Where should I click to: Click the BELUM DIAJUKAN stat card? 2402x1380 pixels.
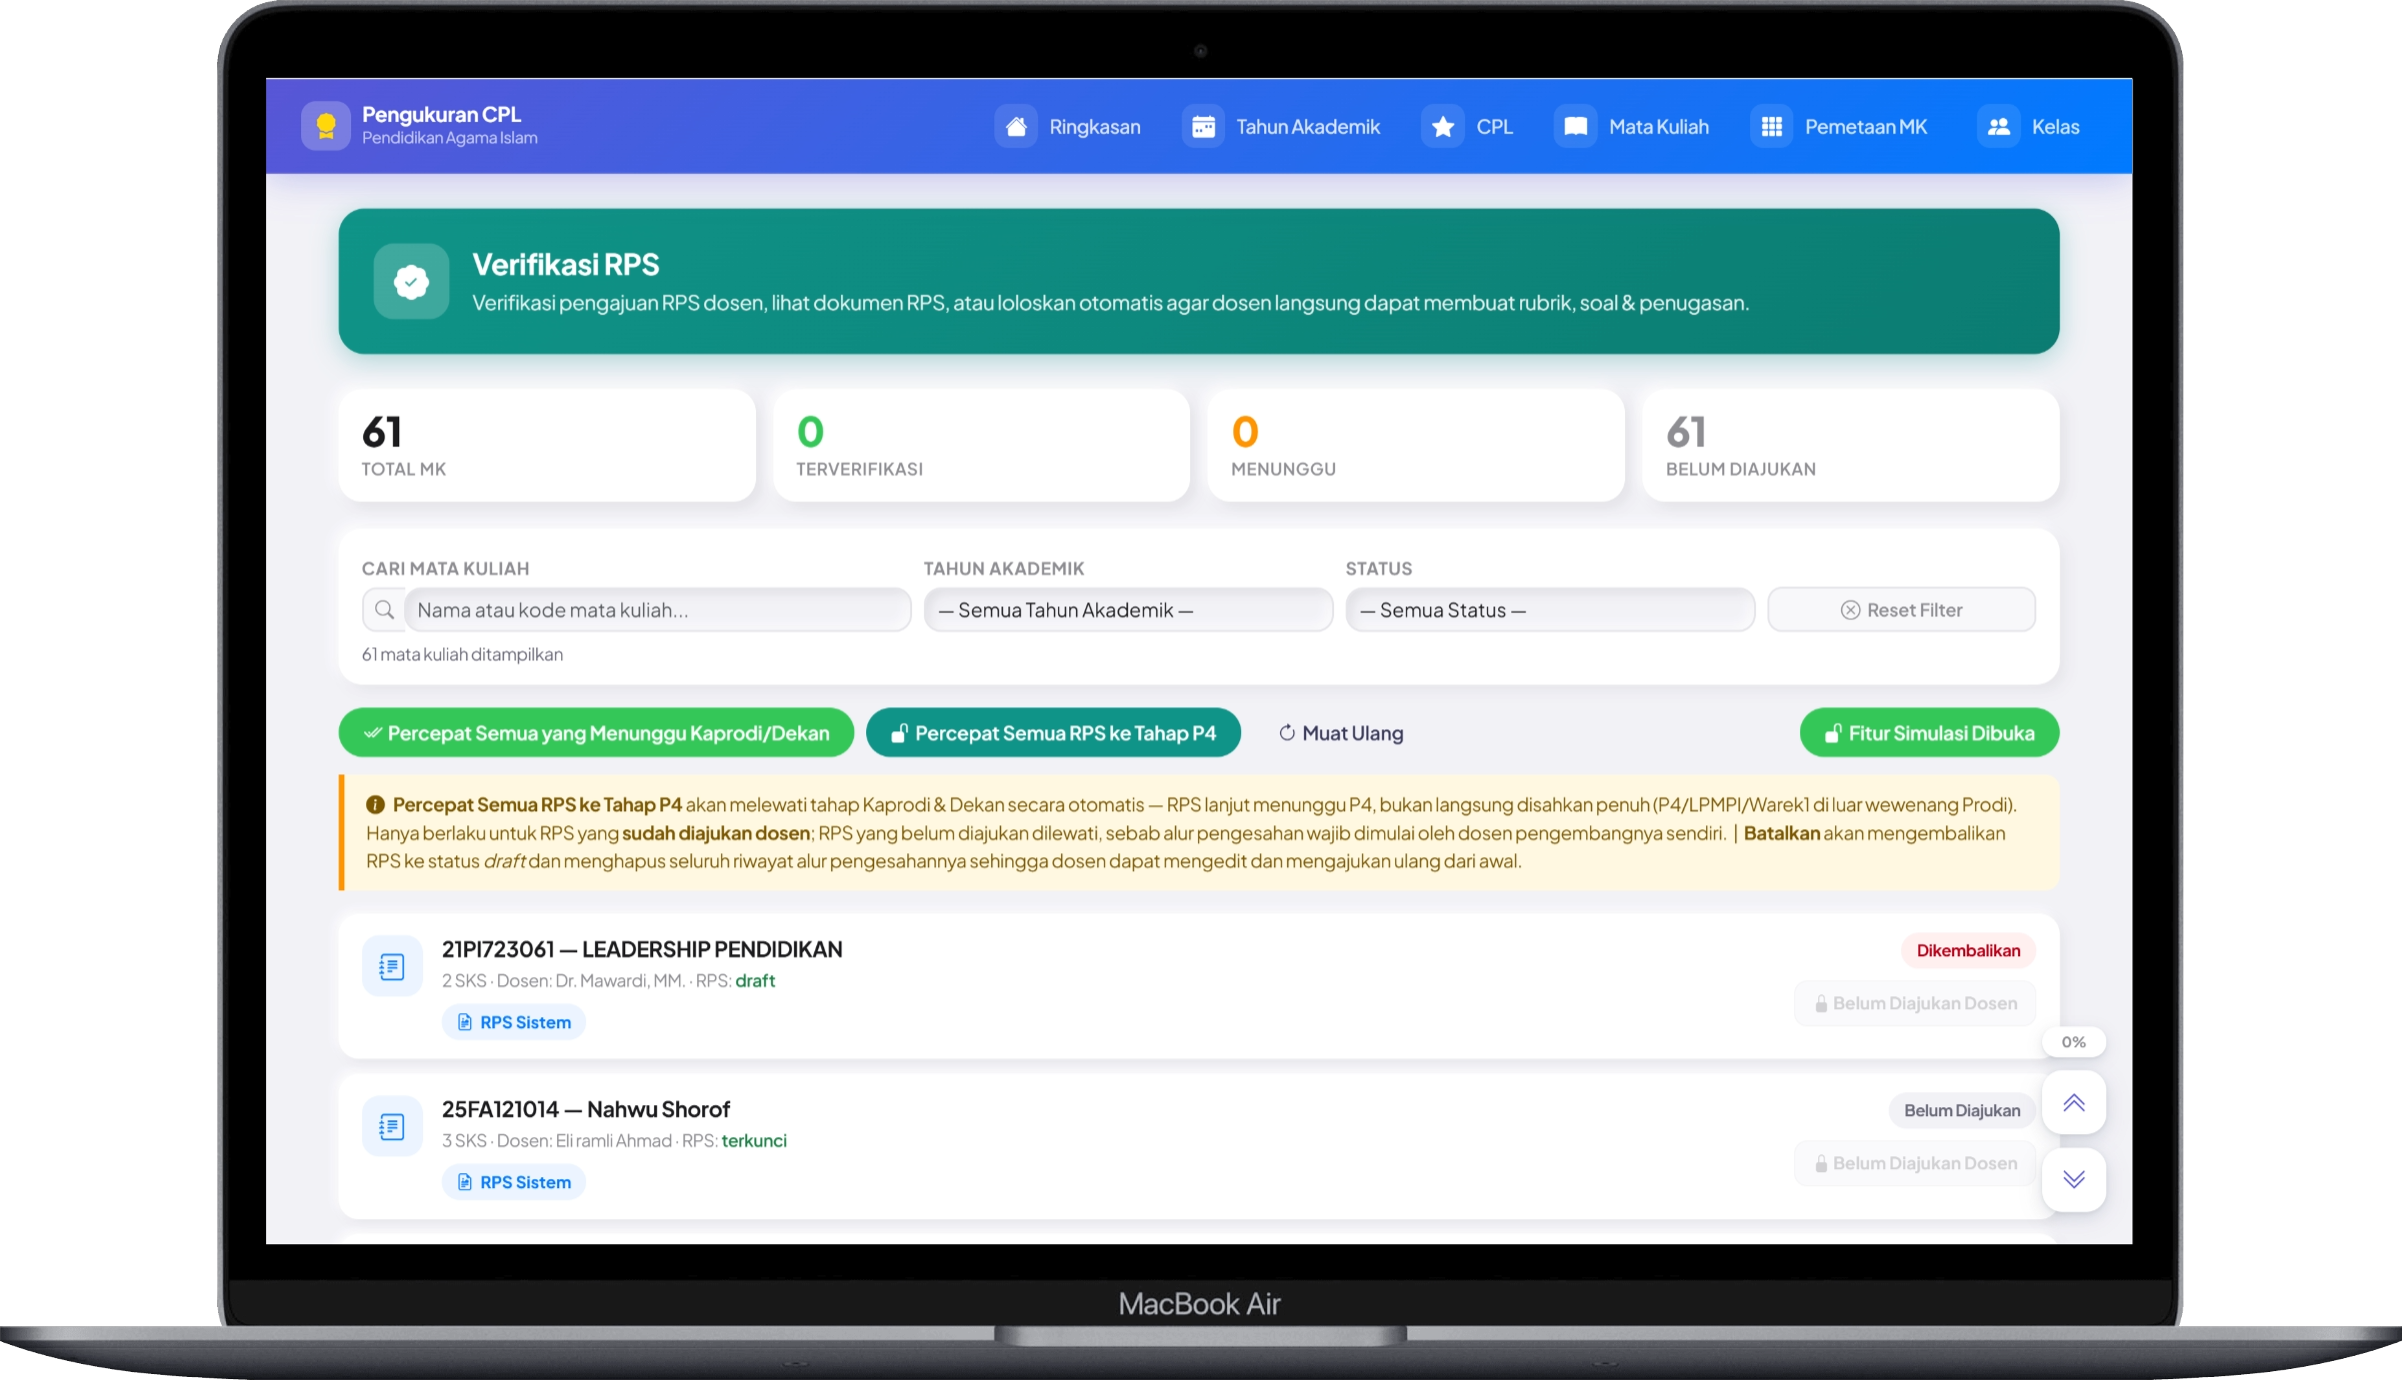1851,446
